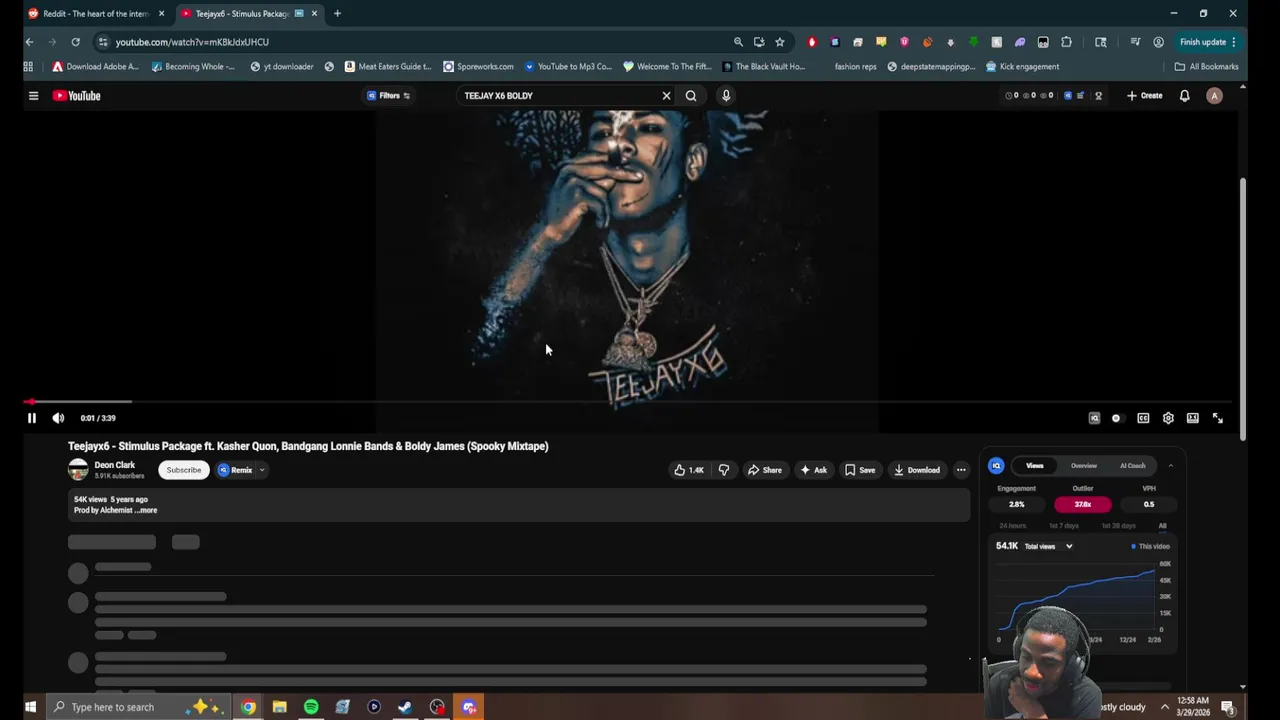The image size is (1280, 720).
Task: Open the Windows Start menu
Action: (30, 707)
